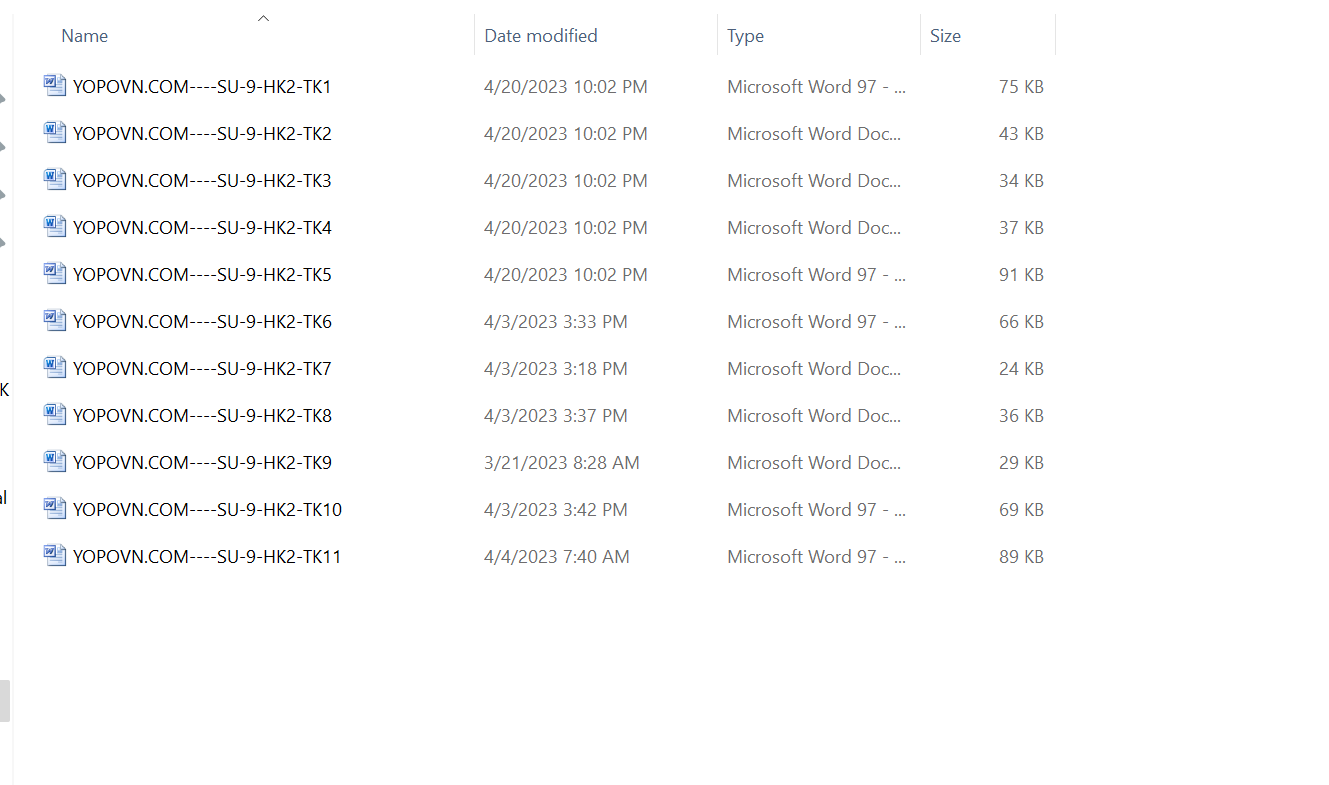
Task: Sort files by Size column header
Action: point(945,36)
